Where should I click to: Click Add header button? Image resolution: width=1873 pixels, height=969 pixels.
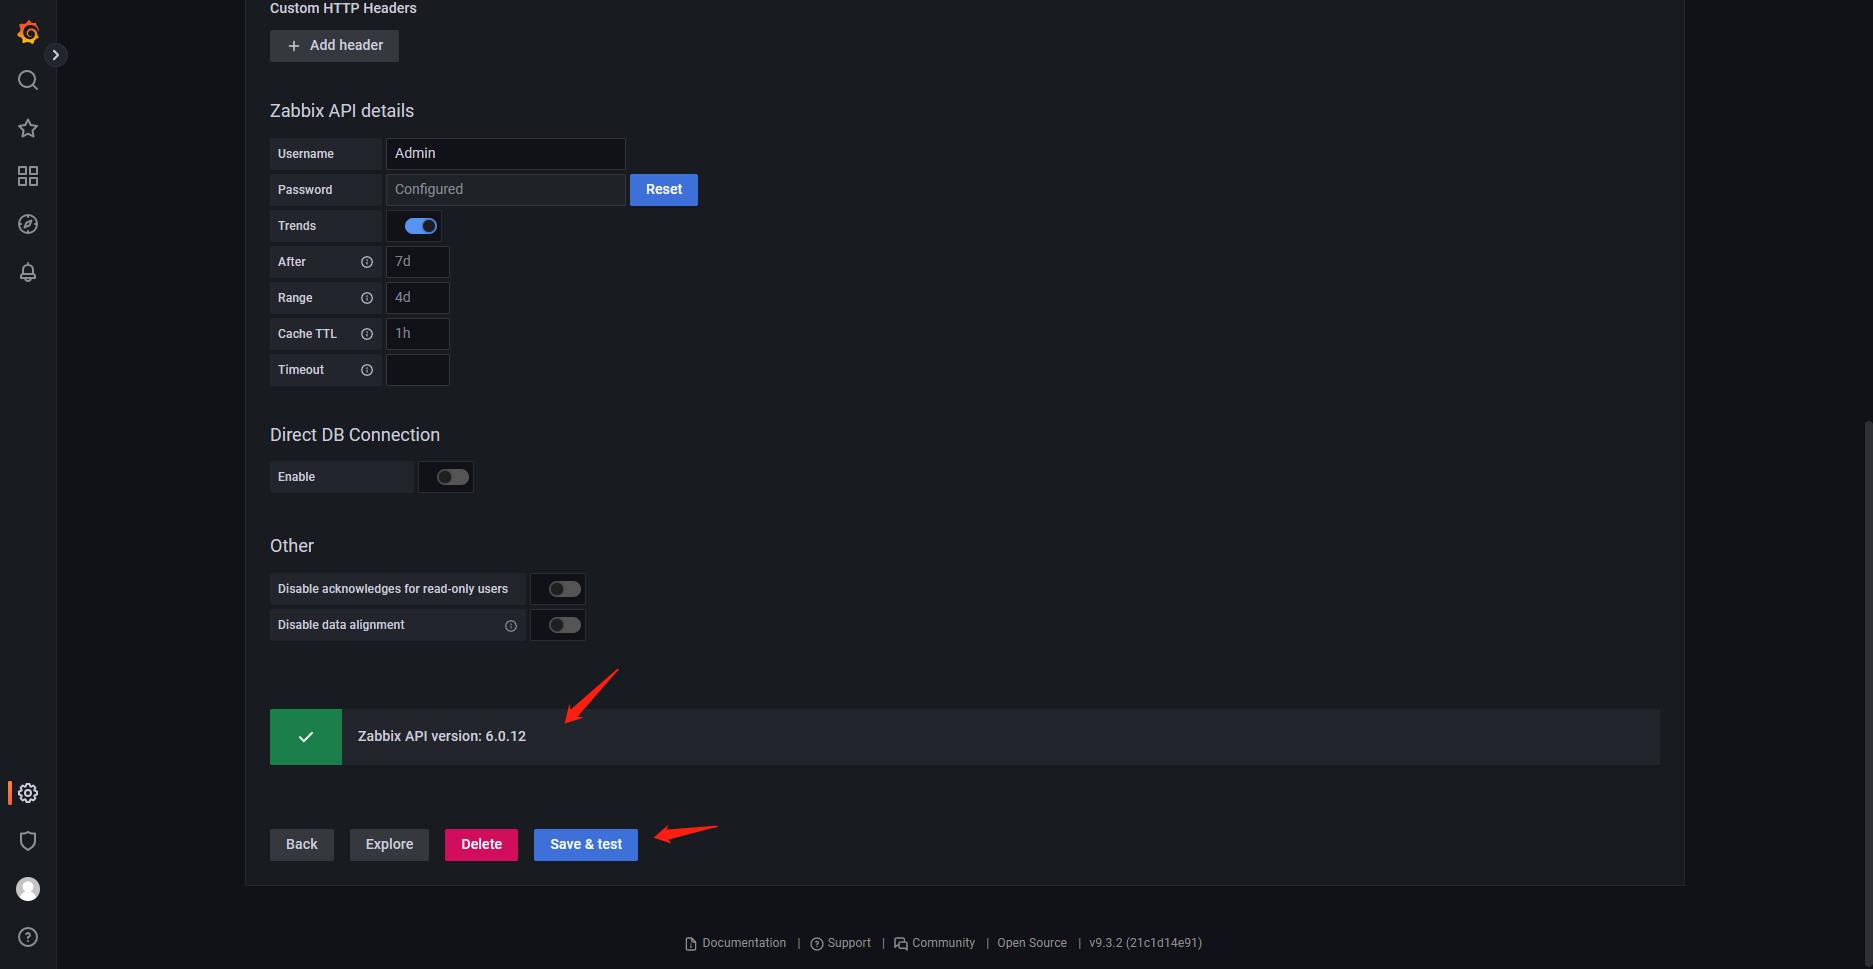[334, 45]
